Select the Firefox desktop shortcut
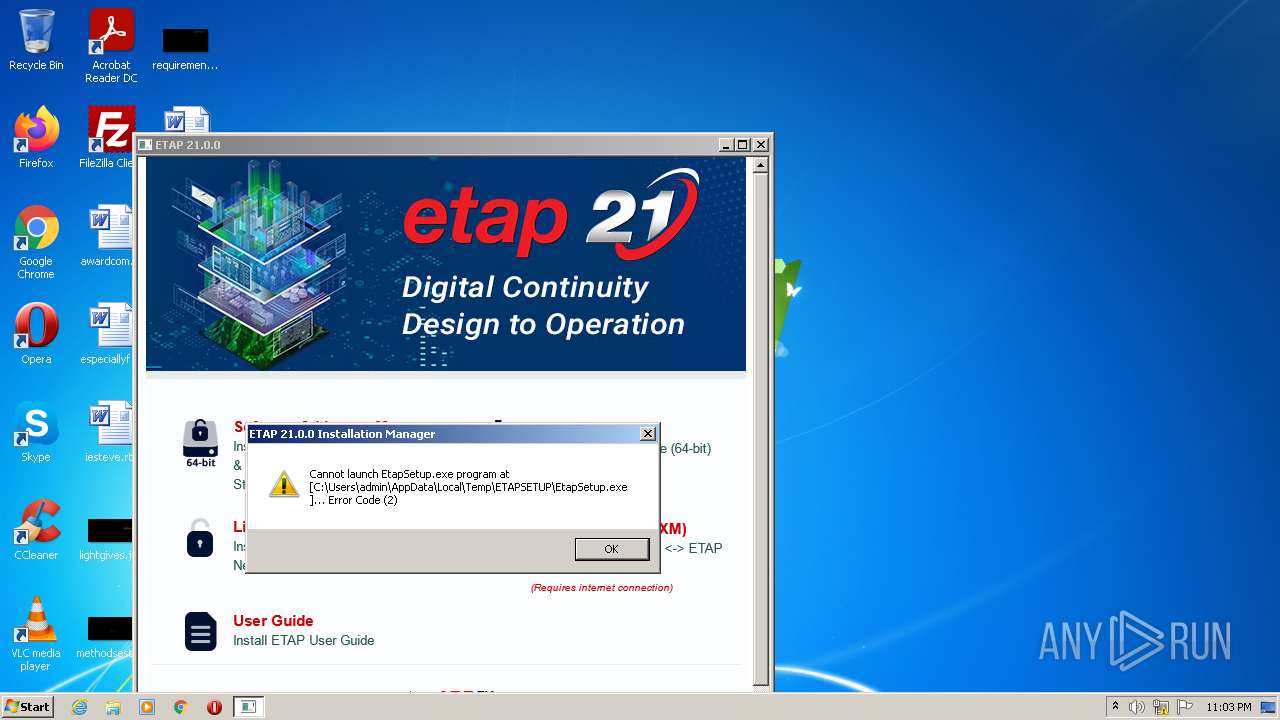The width and height of the screenshot is (1280, 720). (36, 138)
